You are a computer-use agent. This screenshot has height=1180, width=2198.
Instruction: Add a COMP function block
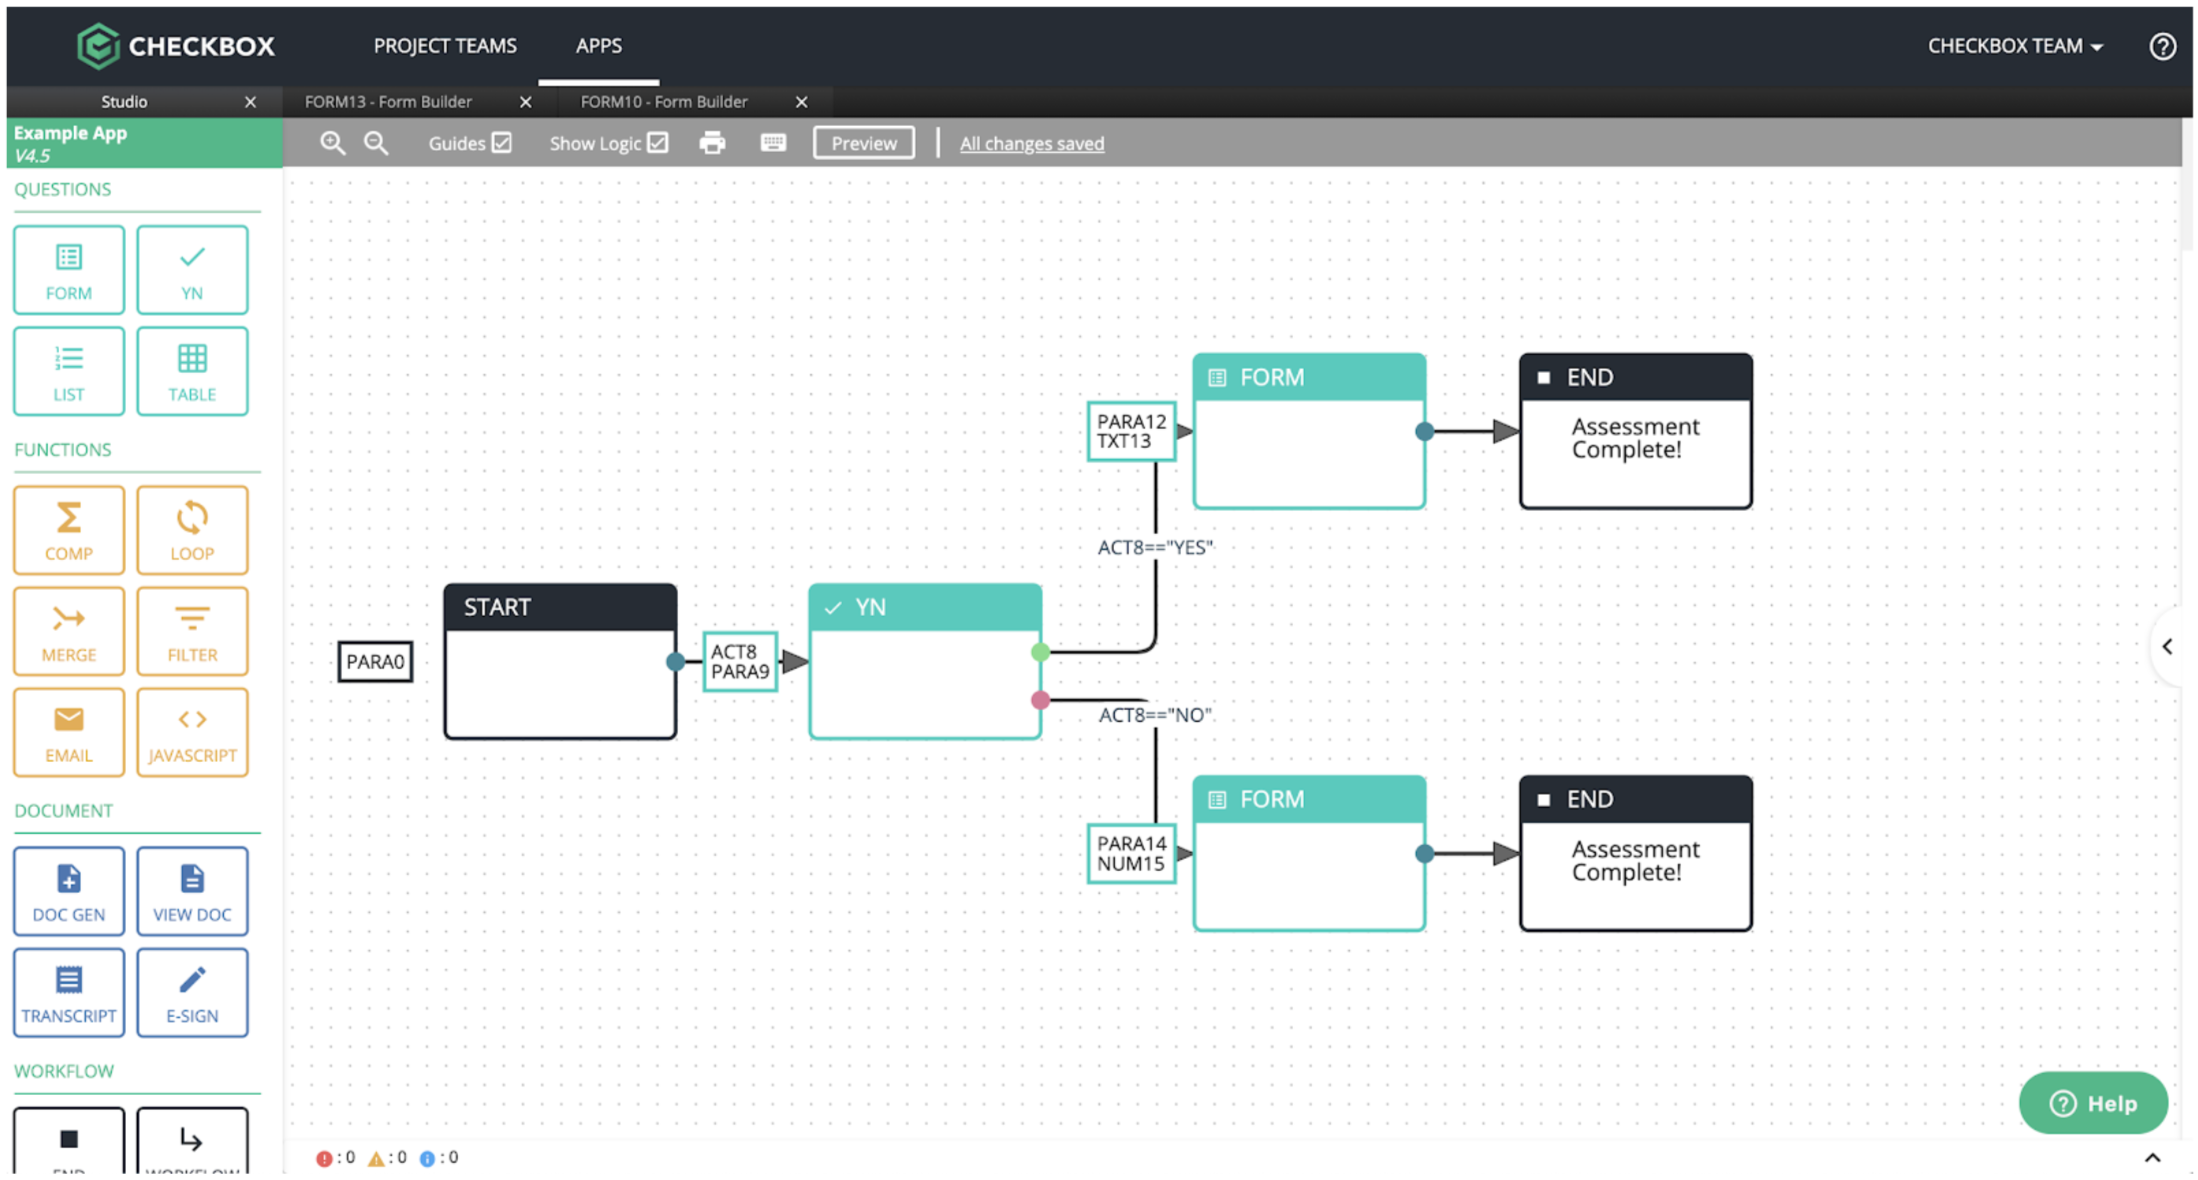coord(69,530)
